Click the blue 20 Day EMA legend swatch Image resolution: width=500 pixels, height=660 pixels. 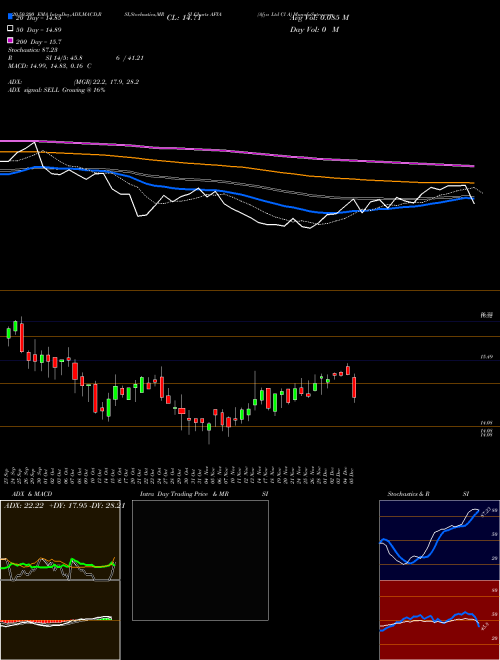tap(10, 17)
